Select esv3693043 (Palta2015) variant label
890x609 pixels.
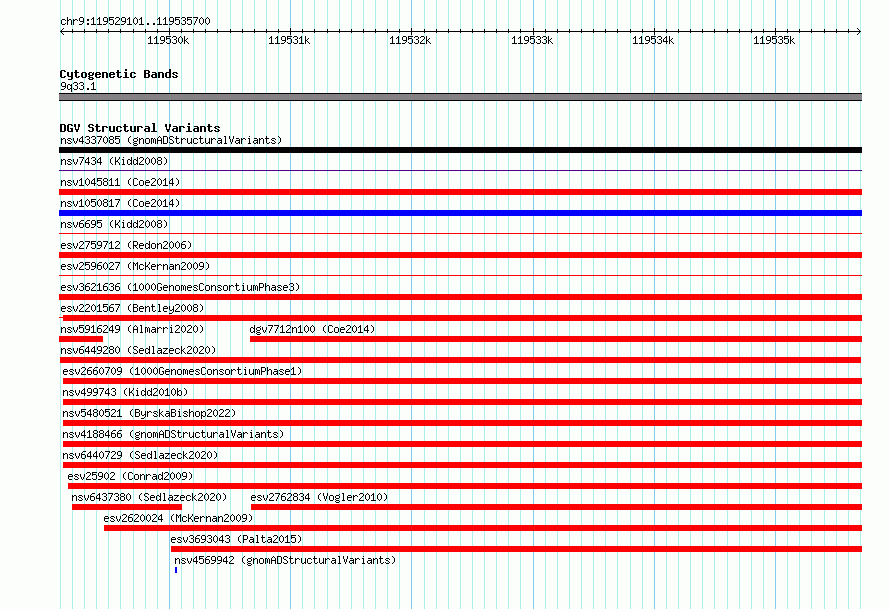236,539
